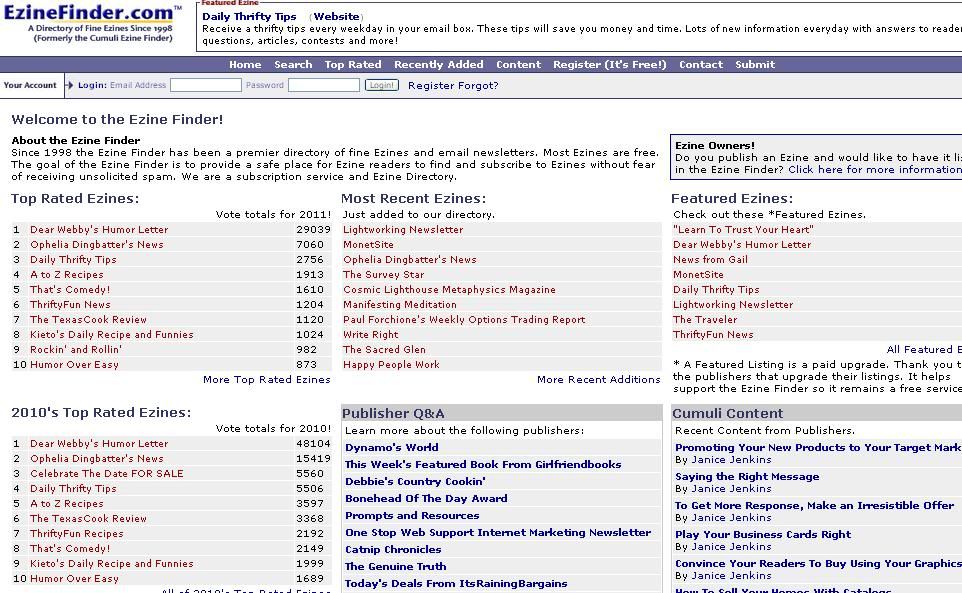Viewport: 962px width, 593px height.
Task: Open Dynamo's World publisher Q&A
Action: [x=391, y=447]
